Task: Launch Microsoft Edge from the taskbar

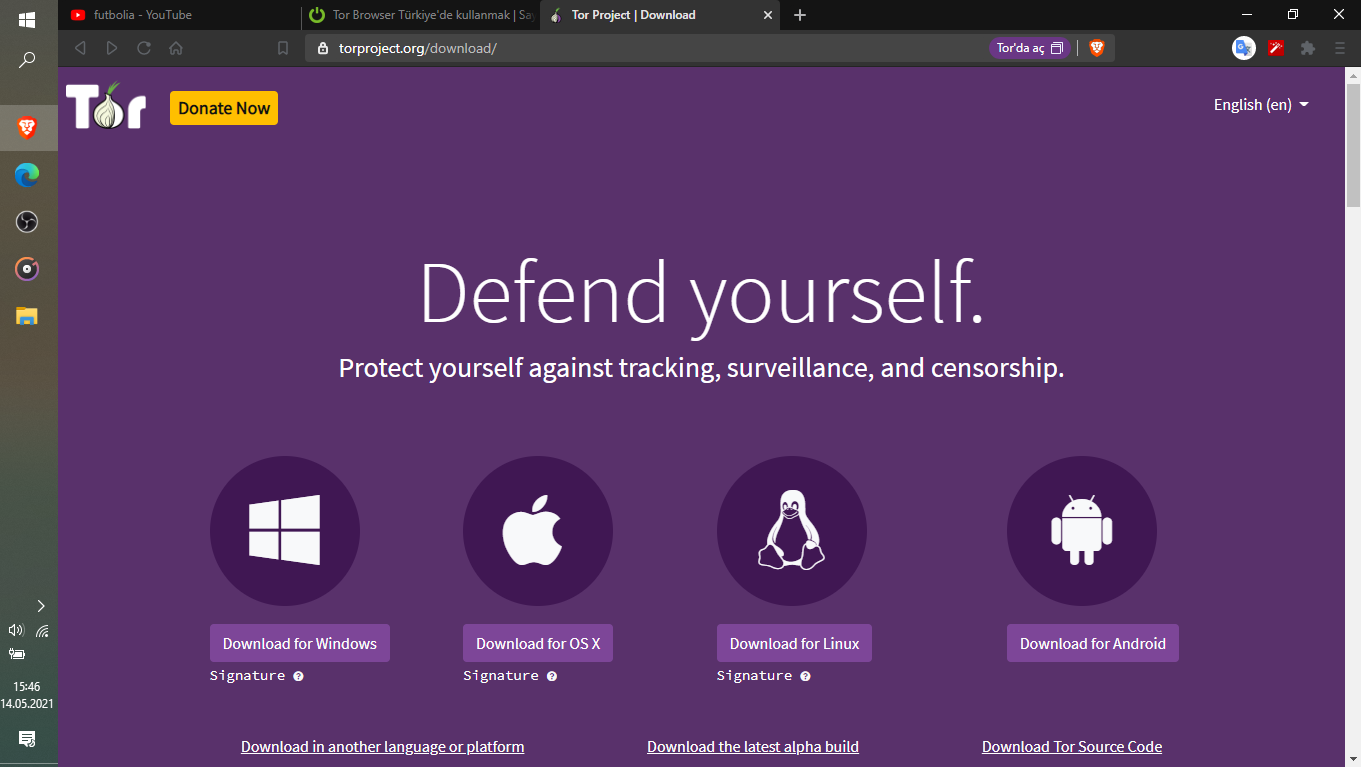Action: (27, 175)
